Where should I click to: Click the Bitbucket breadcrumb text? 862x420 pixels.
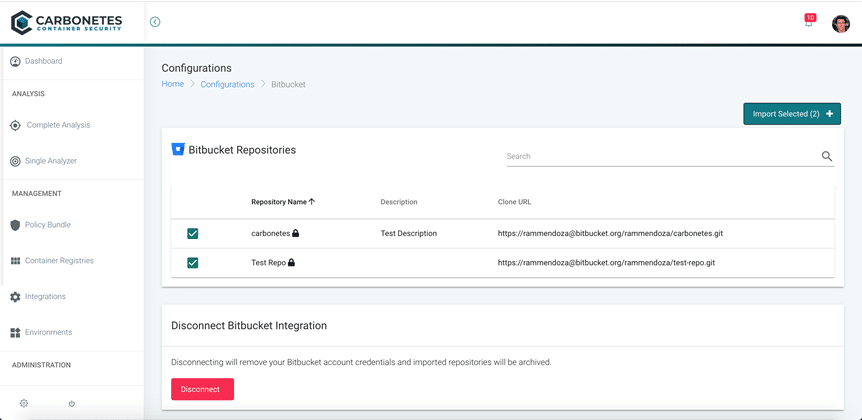click(x=289, y=85)
